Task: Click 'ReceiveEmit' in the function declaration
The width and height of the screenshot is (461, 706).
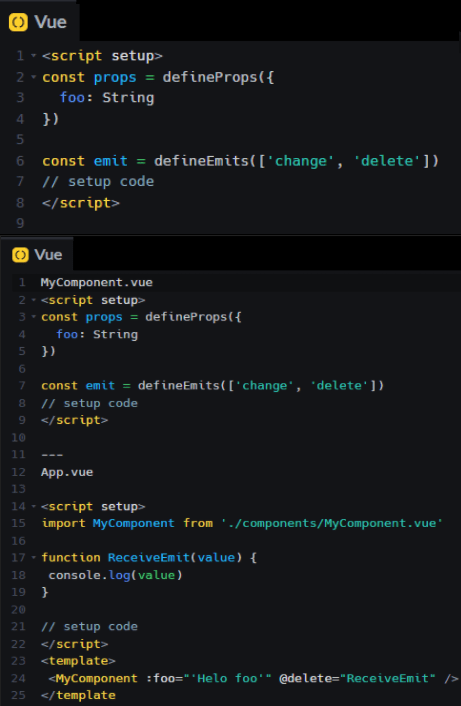Action: 149,557
